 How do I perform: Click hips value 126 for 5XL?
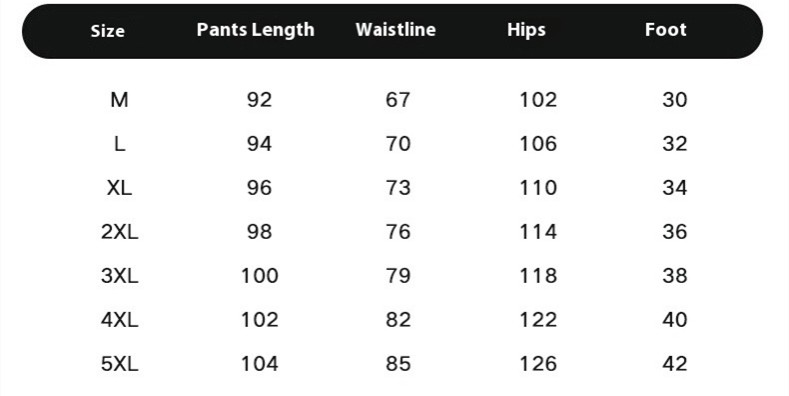(538, 364)
